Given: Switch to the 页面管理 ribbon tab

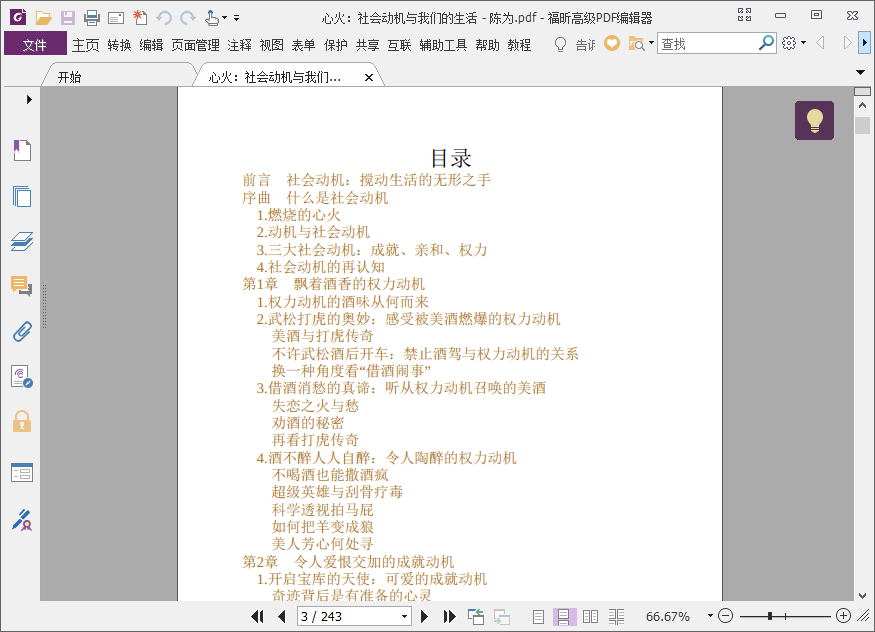Looking at the screenshot, I should pyautogui.click(x=195, y=45).
